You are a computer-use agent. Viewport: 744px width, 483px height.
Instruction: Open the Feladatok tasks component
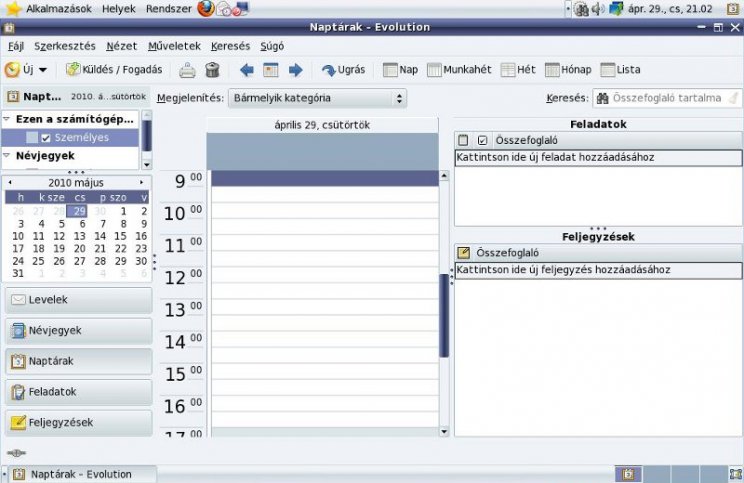(79, 392)
